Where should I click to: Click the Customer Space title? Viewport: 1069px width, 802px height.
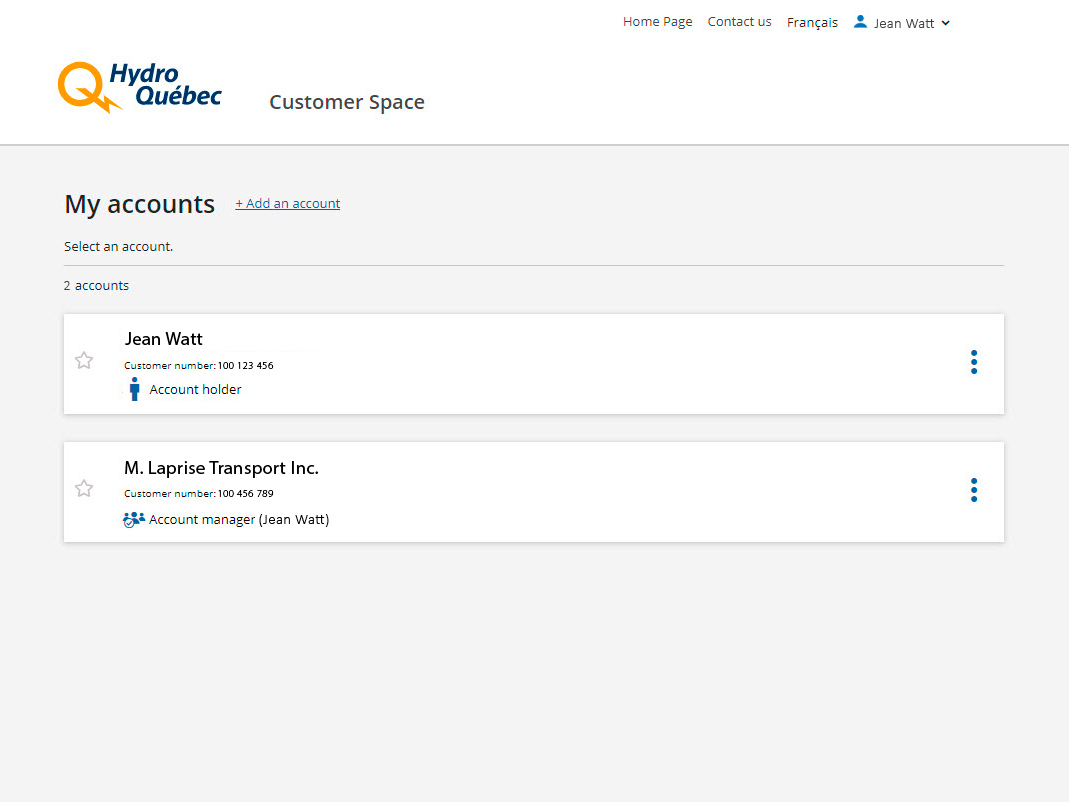tap(346, 102)
